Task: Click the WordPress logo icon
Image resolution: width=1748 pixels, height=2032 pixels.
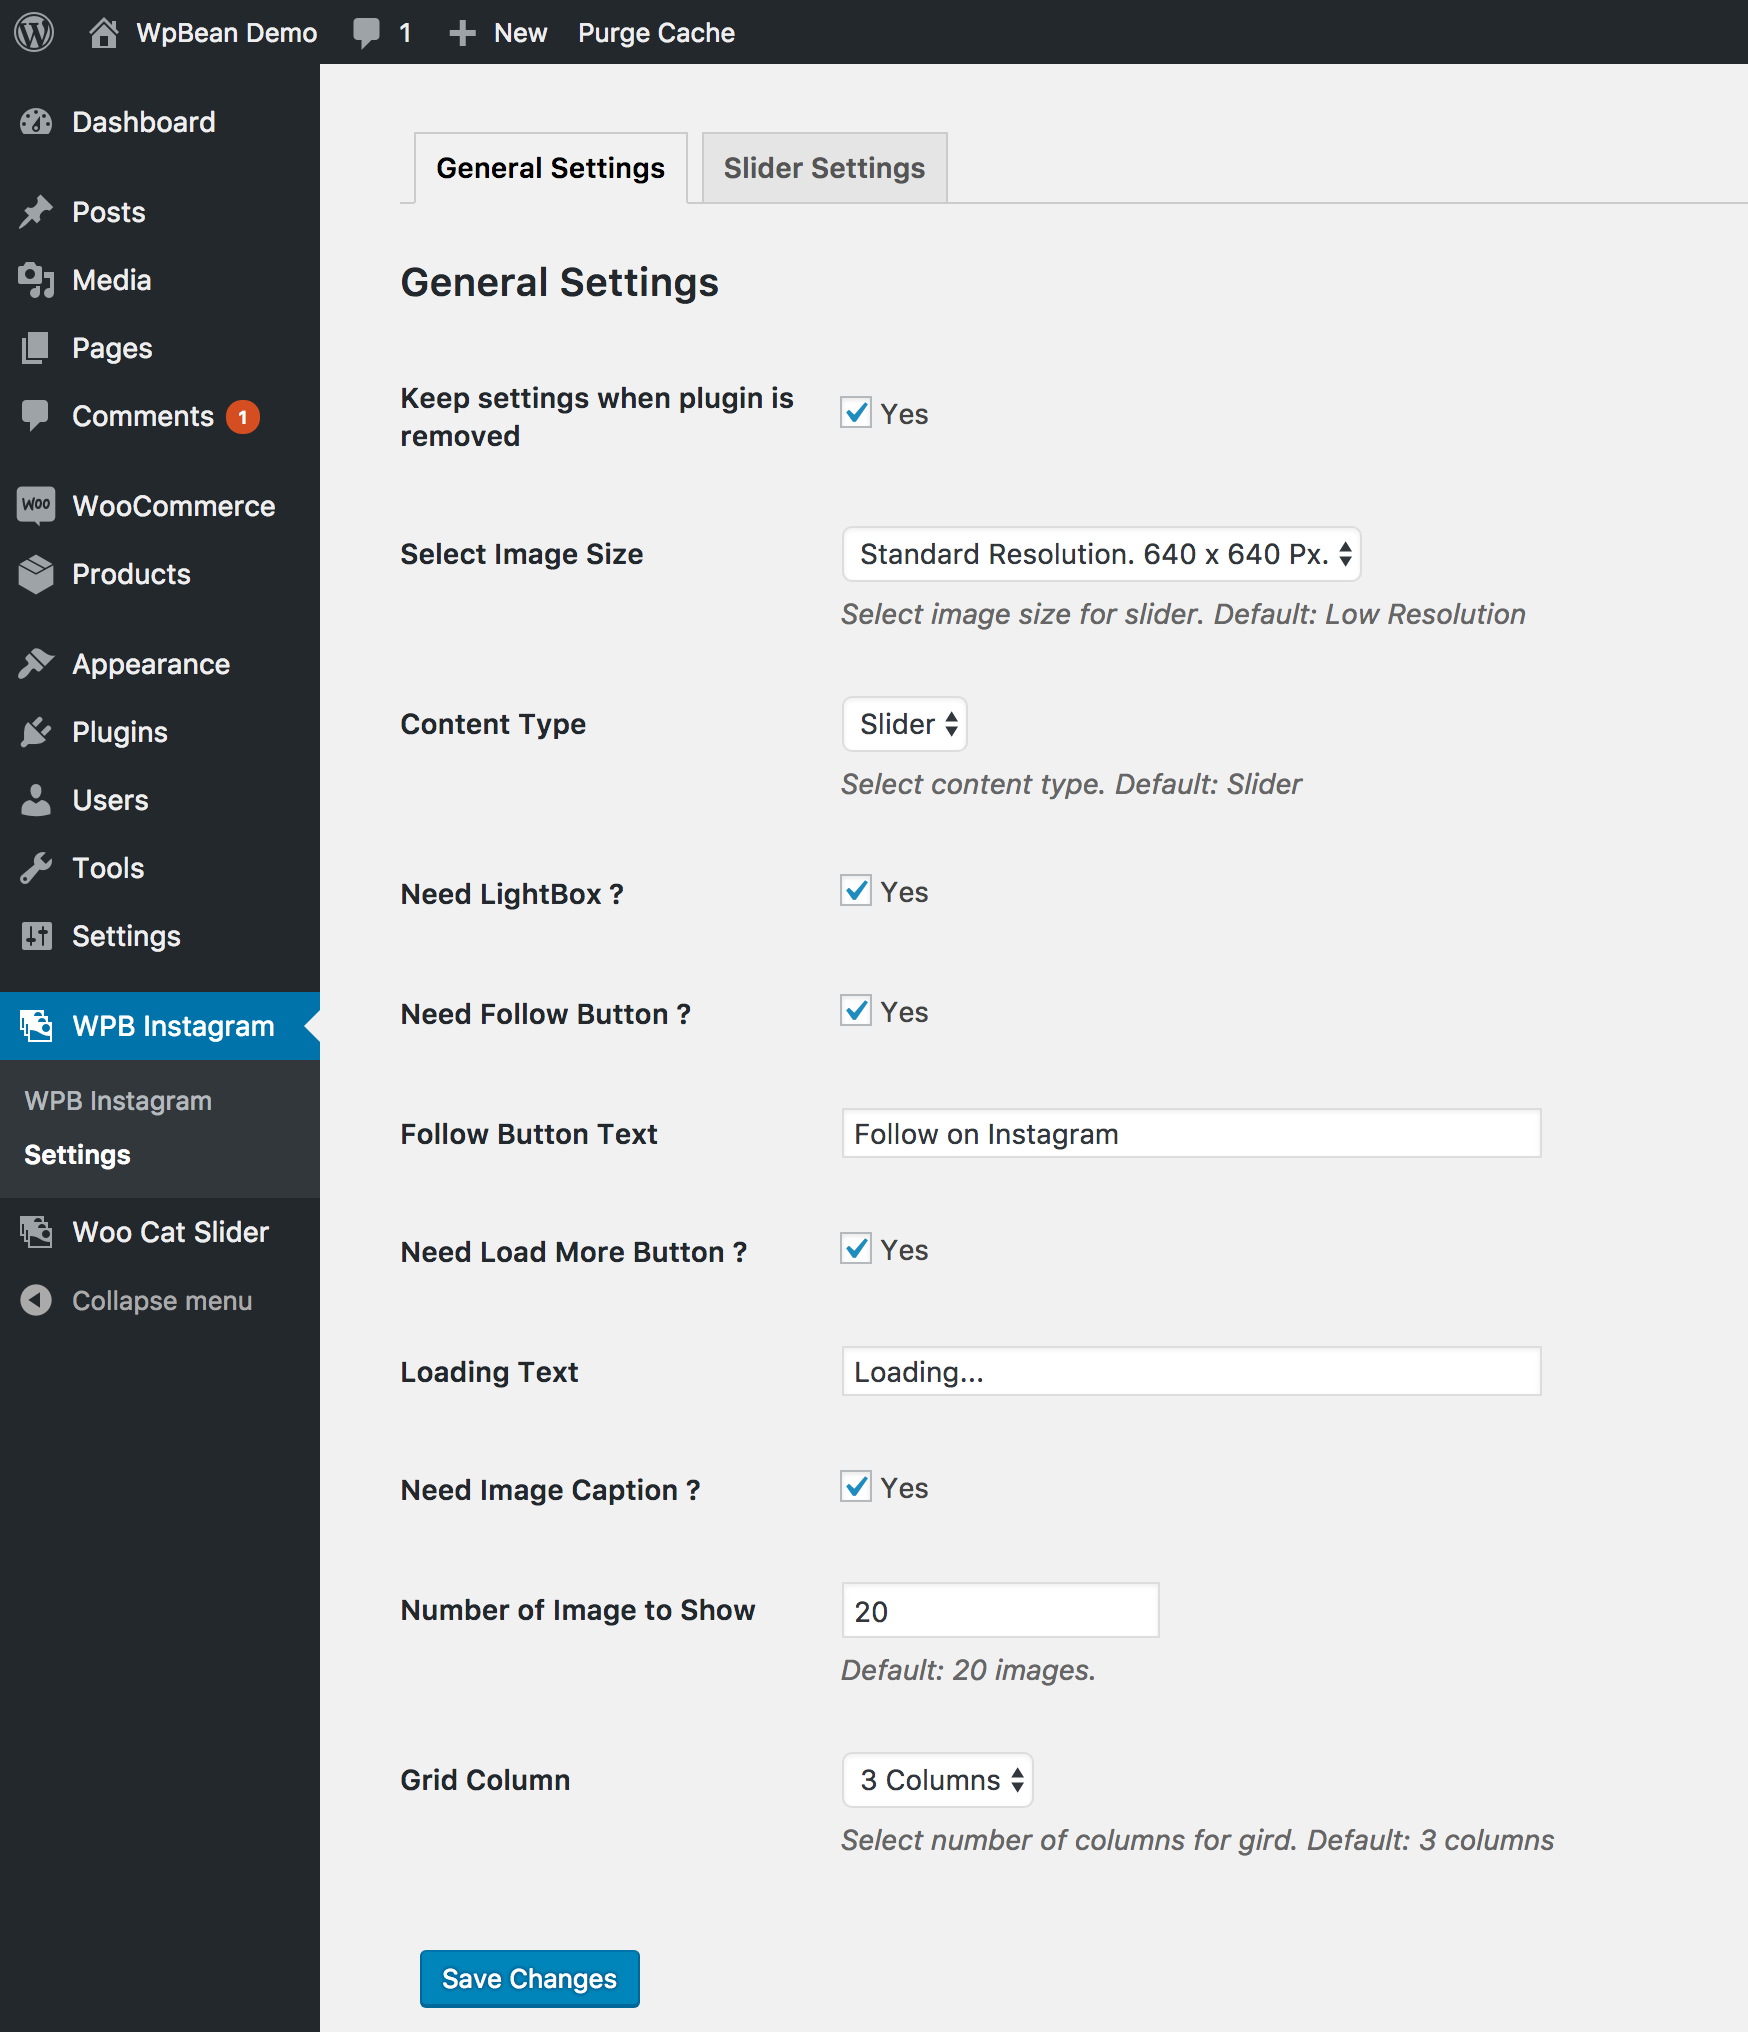Action: coord(34,32)
